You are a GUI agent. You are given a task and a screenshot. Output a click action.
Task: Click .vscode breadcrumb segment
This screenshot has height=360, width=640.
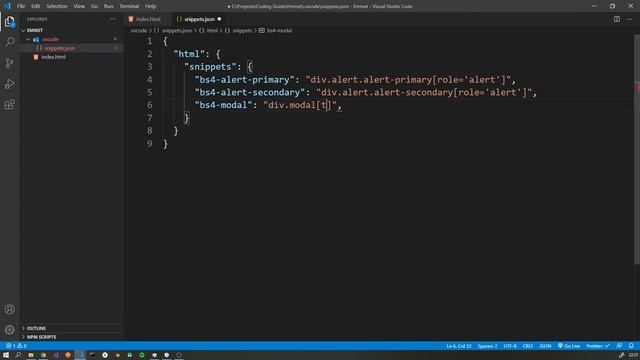tap(139, 31)
